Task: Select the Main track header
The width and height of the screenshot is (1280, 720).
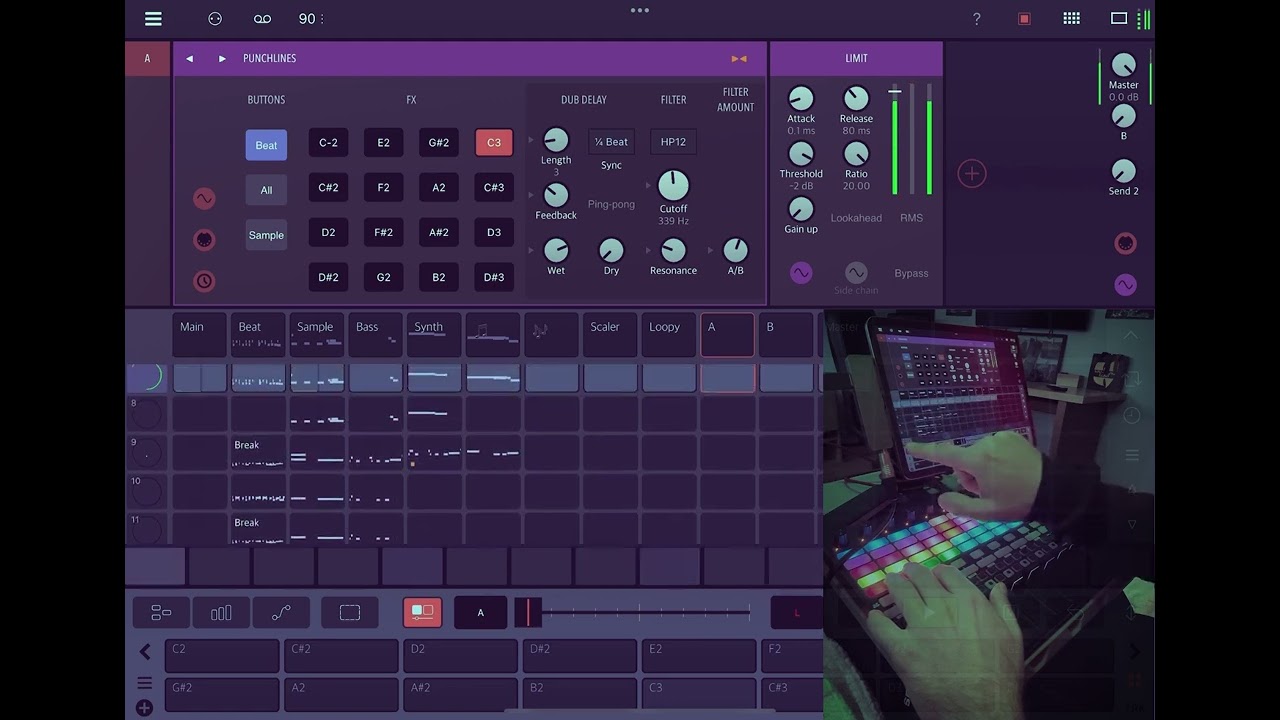Action: 200,335
